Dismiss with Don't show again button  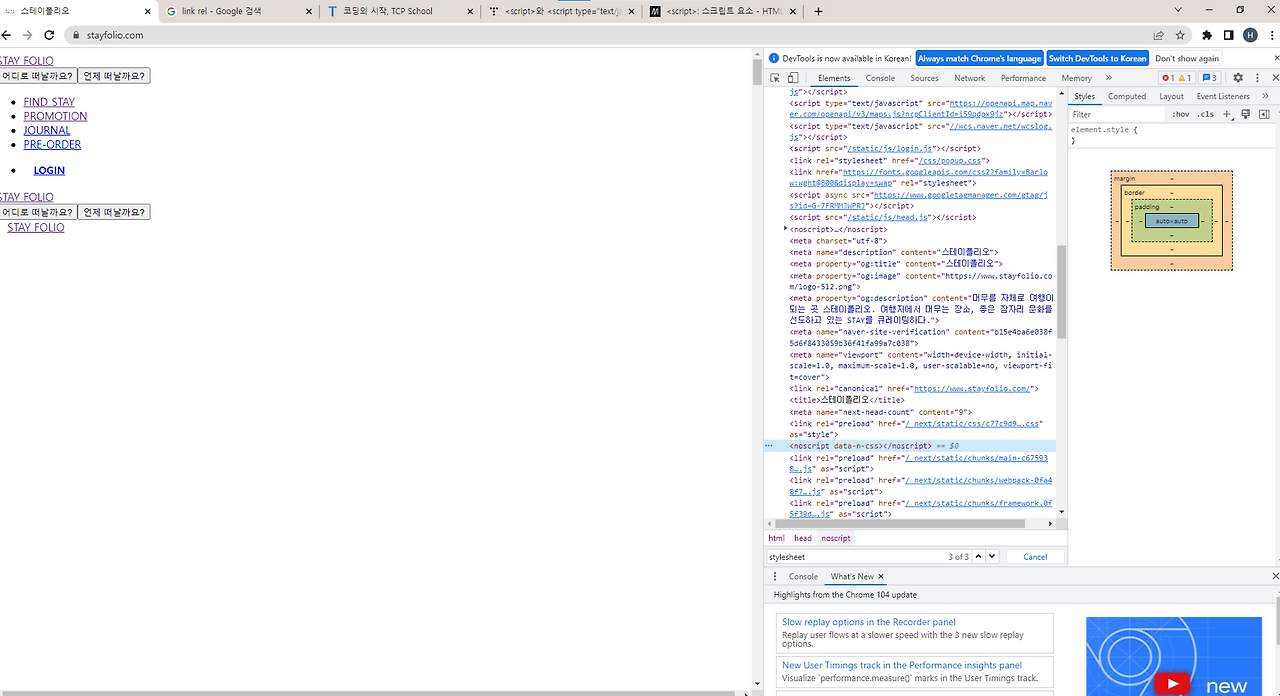pos(1187,58)
